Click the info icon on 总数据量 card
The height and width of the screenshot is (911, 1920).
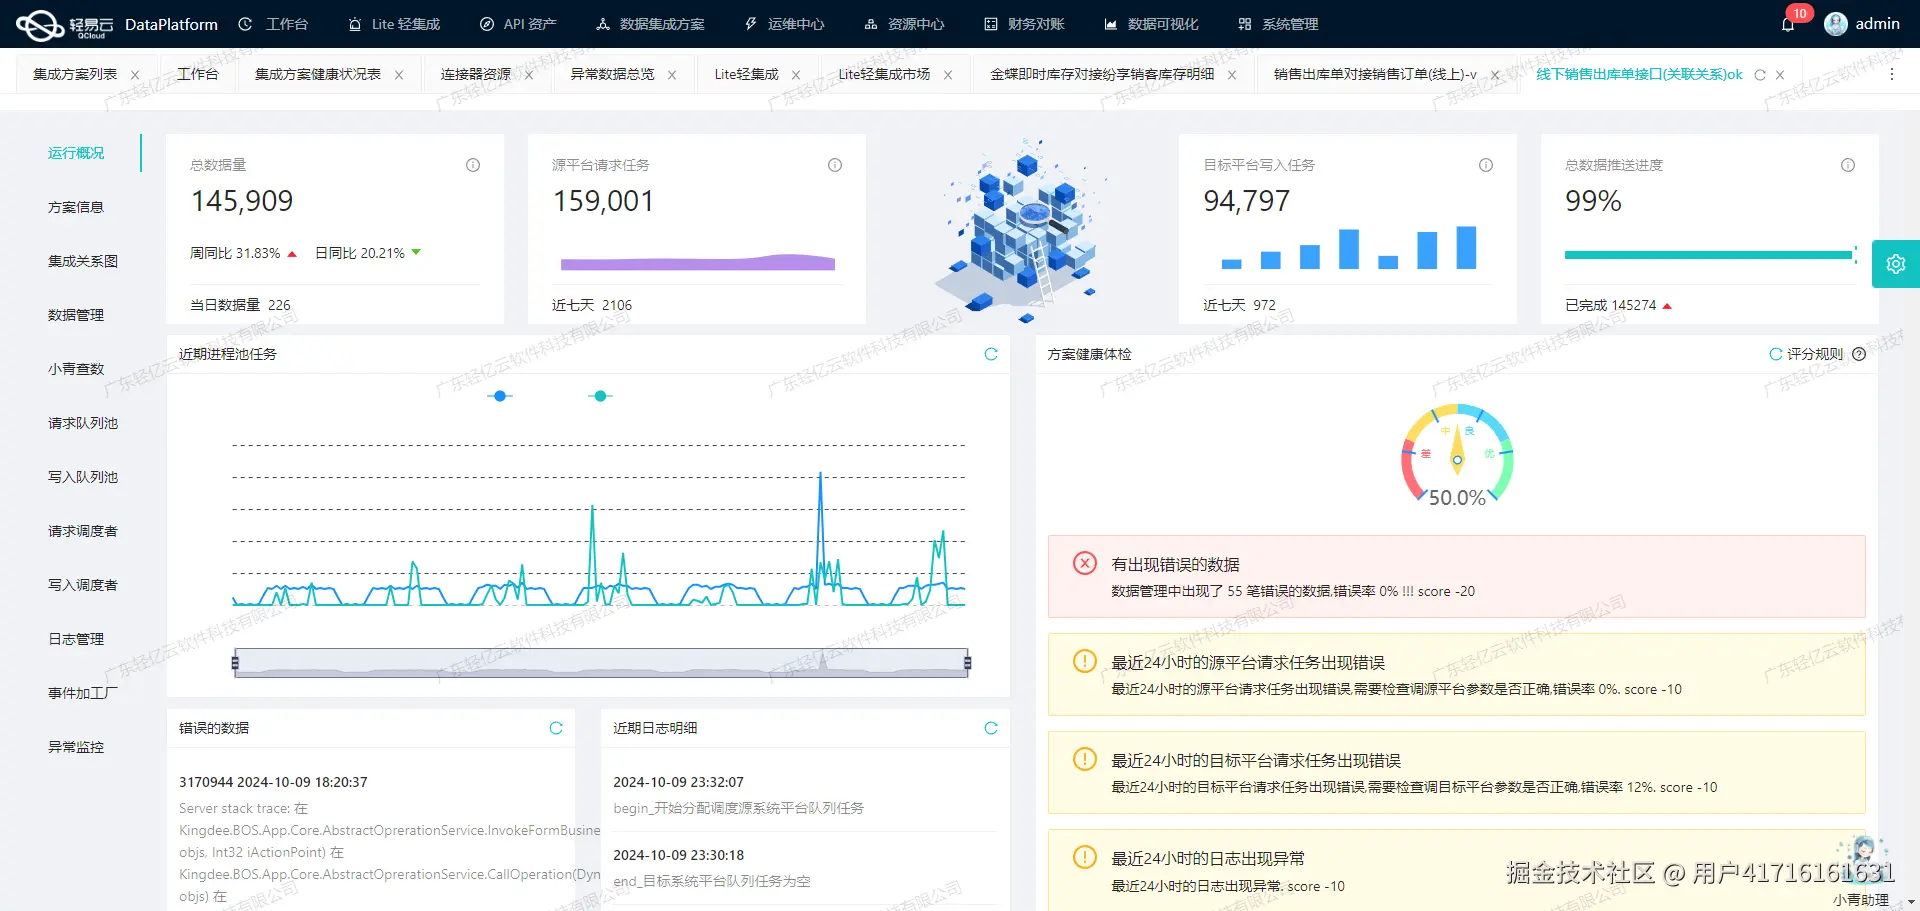[x=472, y=165]
